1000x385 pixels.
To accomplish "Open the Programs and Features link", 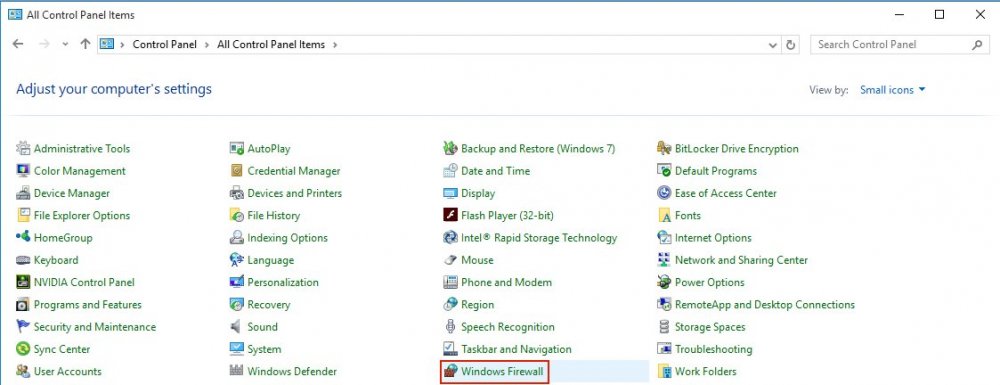I will pos(87,305).
